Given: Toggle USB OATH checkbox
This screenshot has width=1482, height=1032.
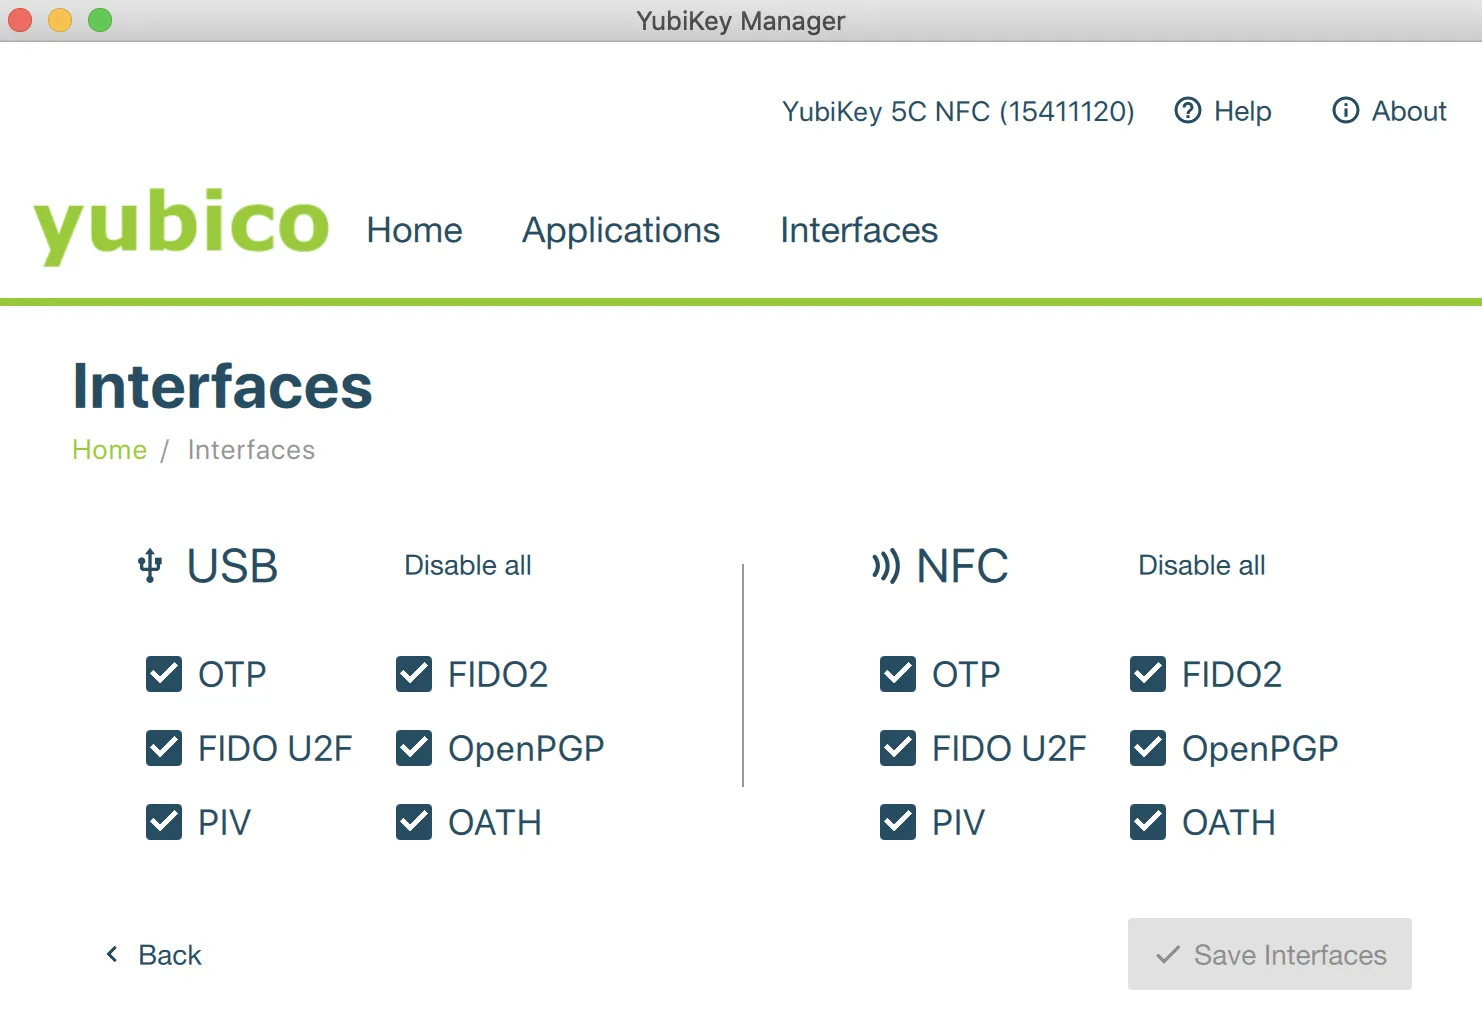Looking at the screenshot, I should coord(414,823).
